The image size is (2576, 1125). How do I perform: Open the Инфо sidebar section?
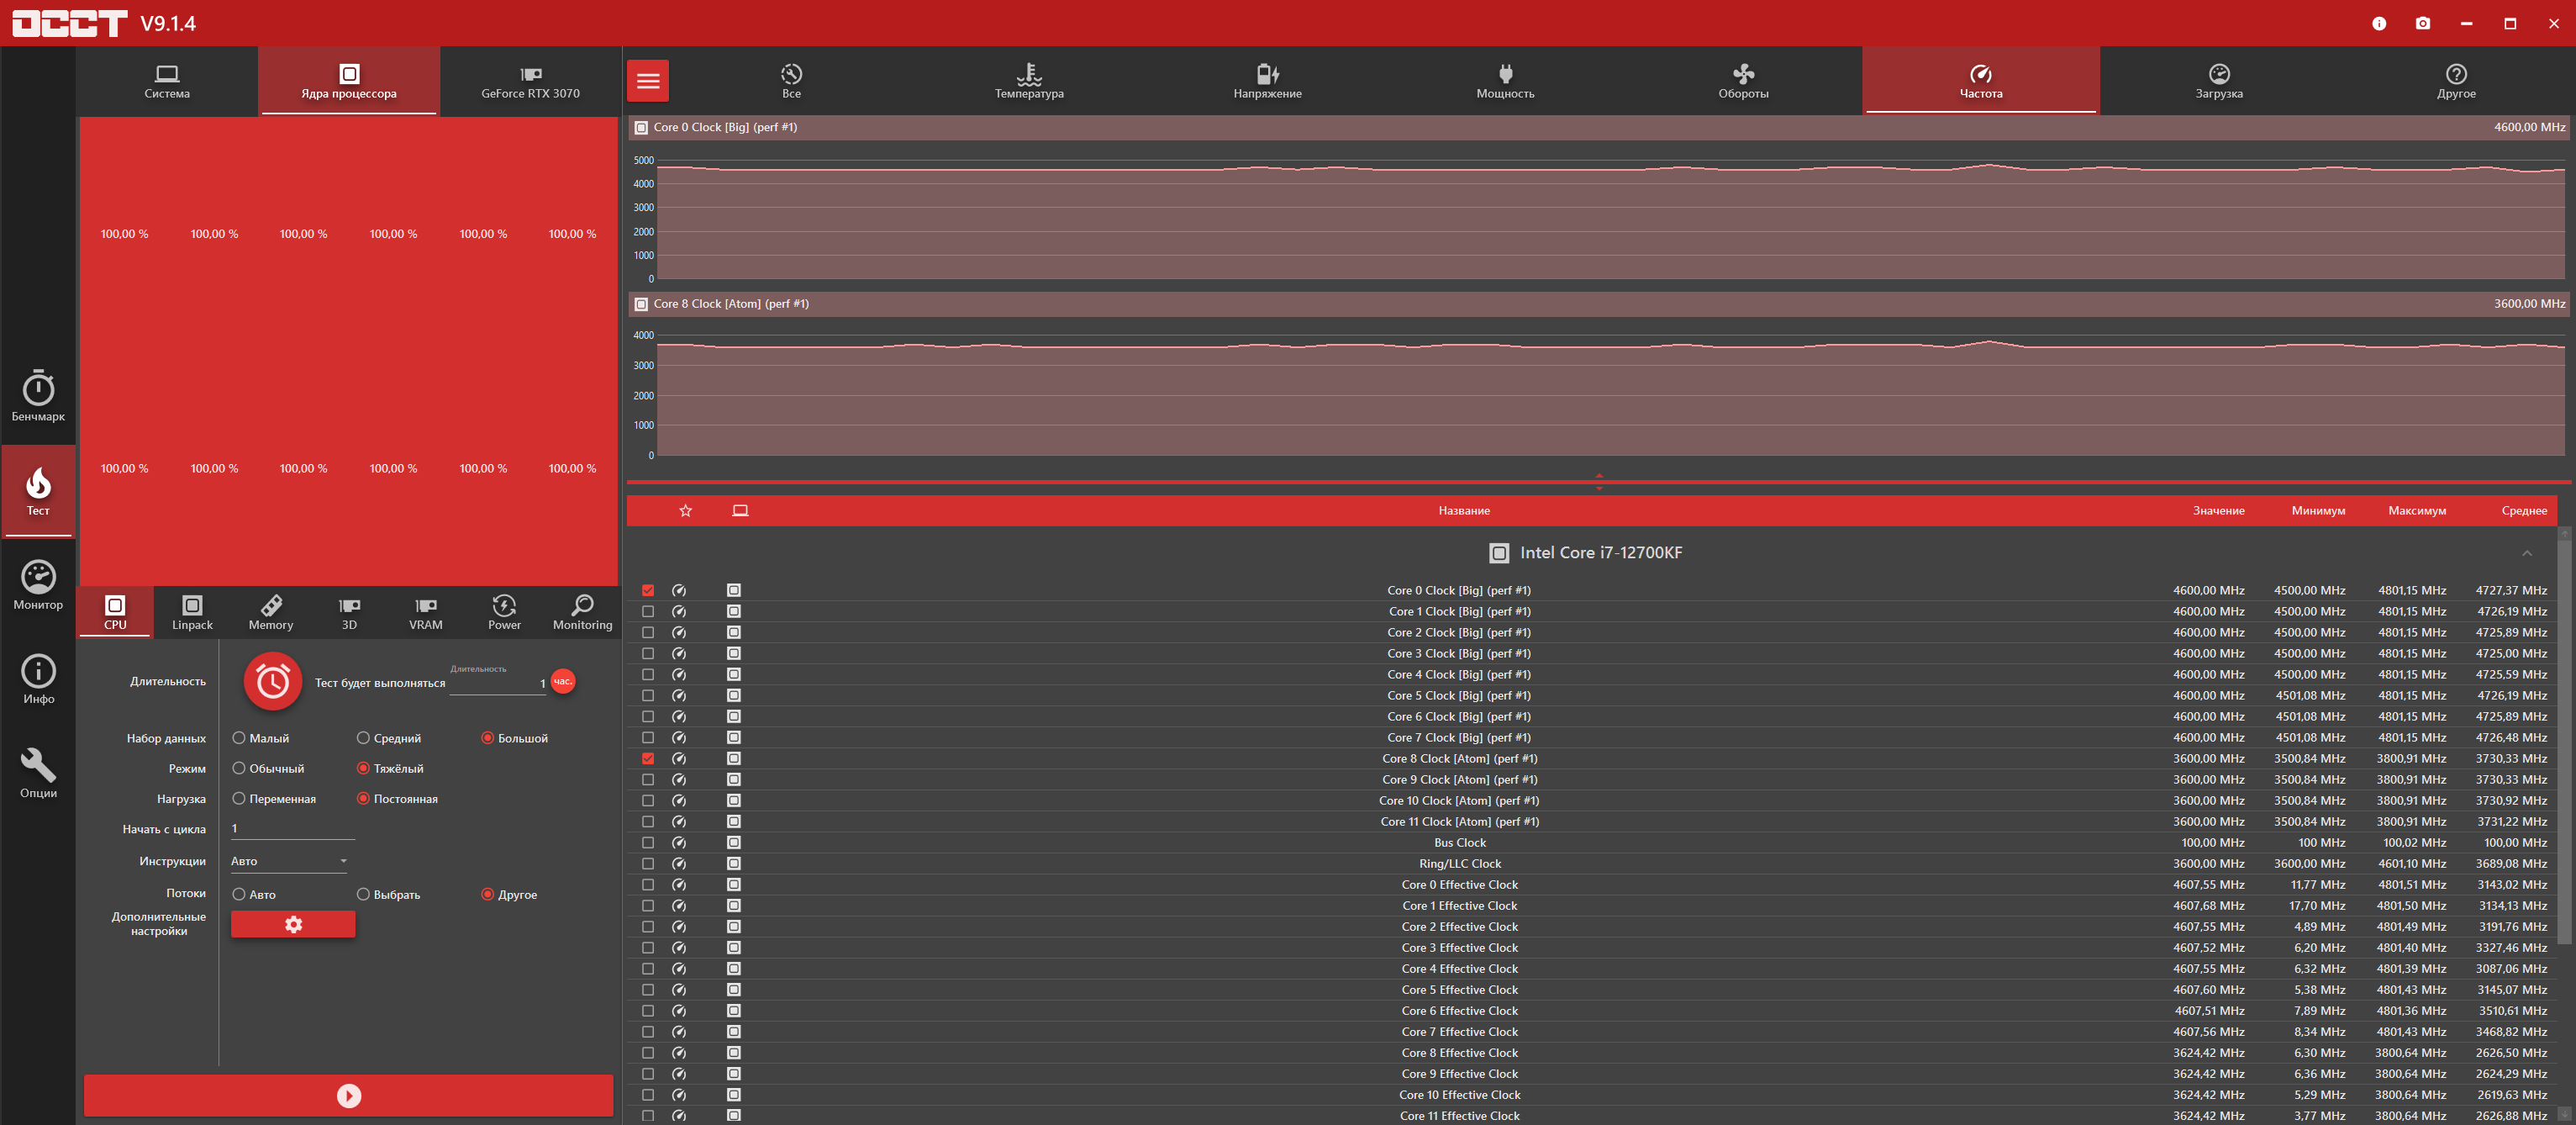[x=38, y=679]
